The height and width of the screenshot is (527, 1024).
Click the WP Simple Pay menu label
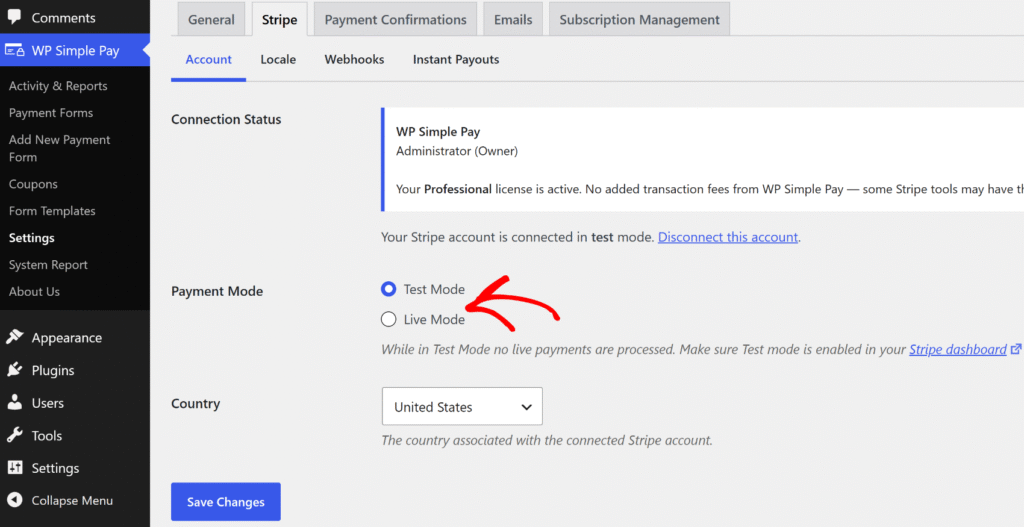point(76,50)
